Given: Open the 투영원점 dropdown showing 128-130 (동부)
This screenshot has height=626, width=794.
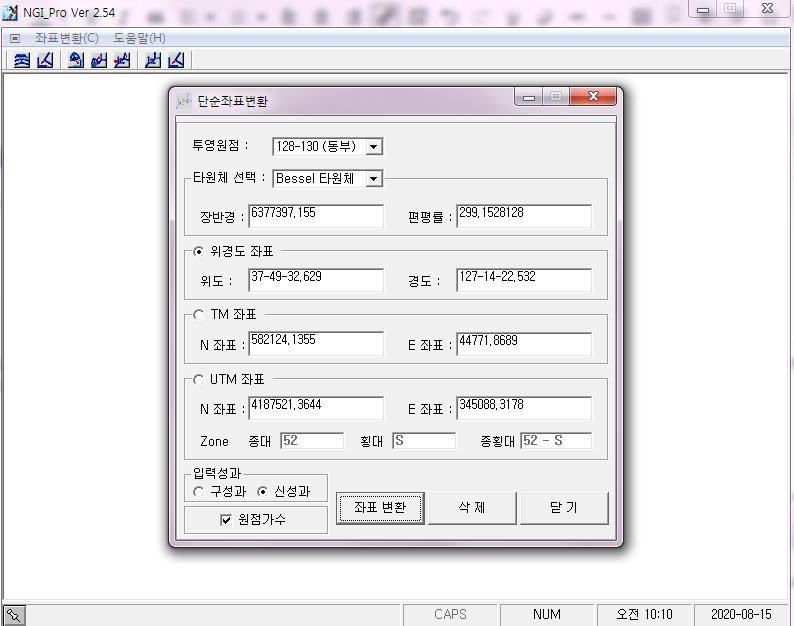Looking at the screenshot, I should pyautogui.click(x=373, y=147).
